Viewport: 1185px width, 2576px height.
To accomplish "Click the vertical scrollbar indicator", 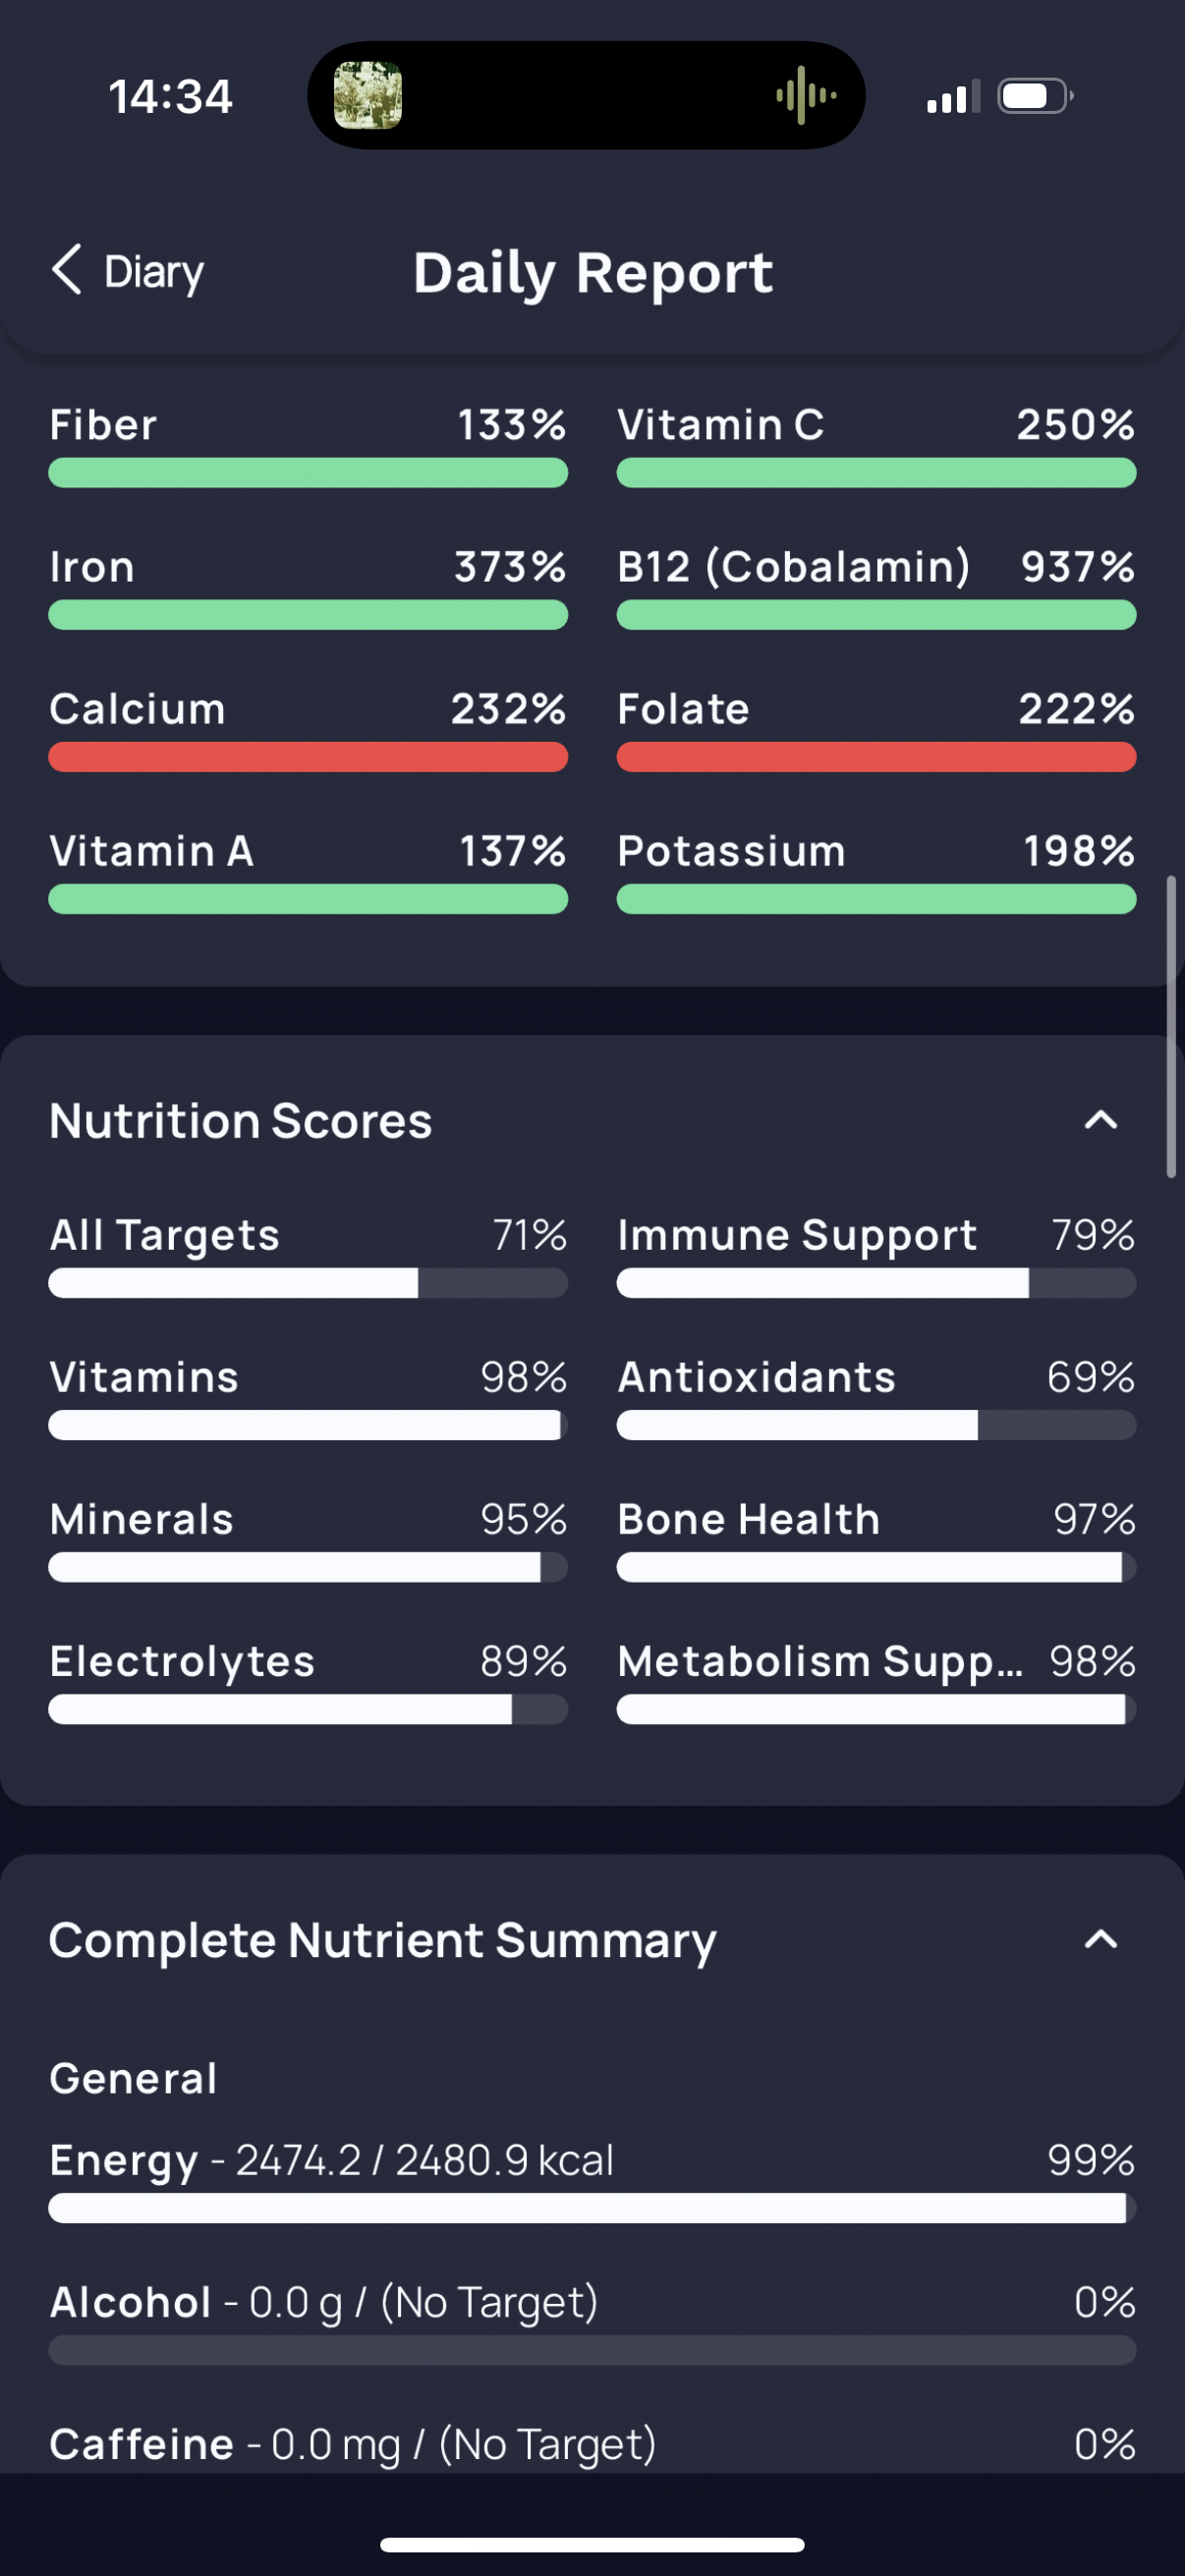I will coord(1171,1028).
